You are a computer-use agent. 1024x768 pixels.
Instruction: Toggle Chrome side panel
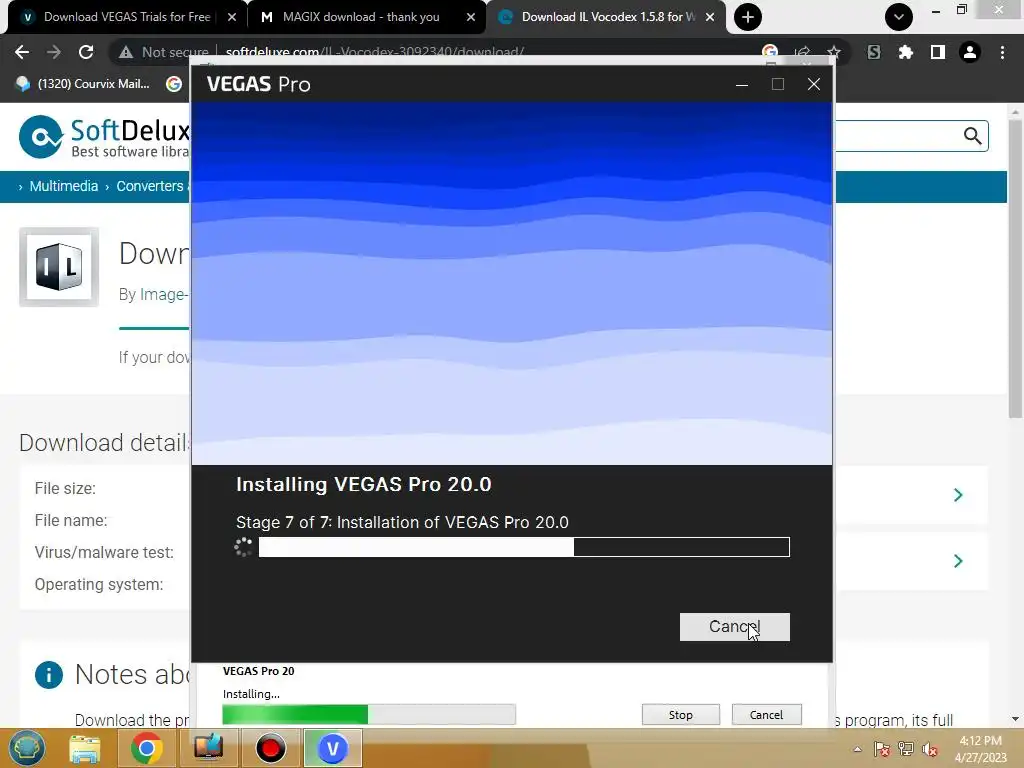(x=938, y=52)
